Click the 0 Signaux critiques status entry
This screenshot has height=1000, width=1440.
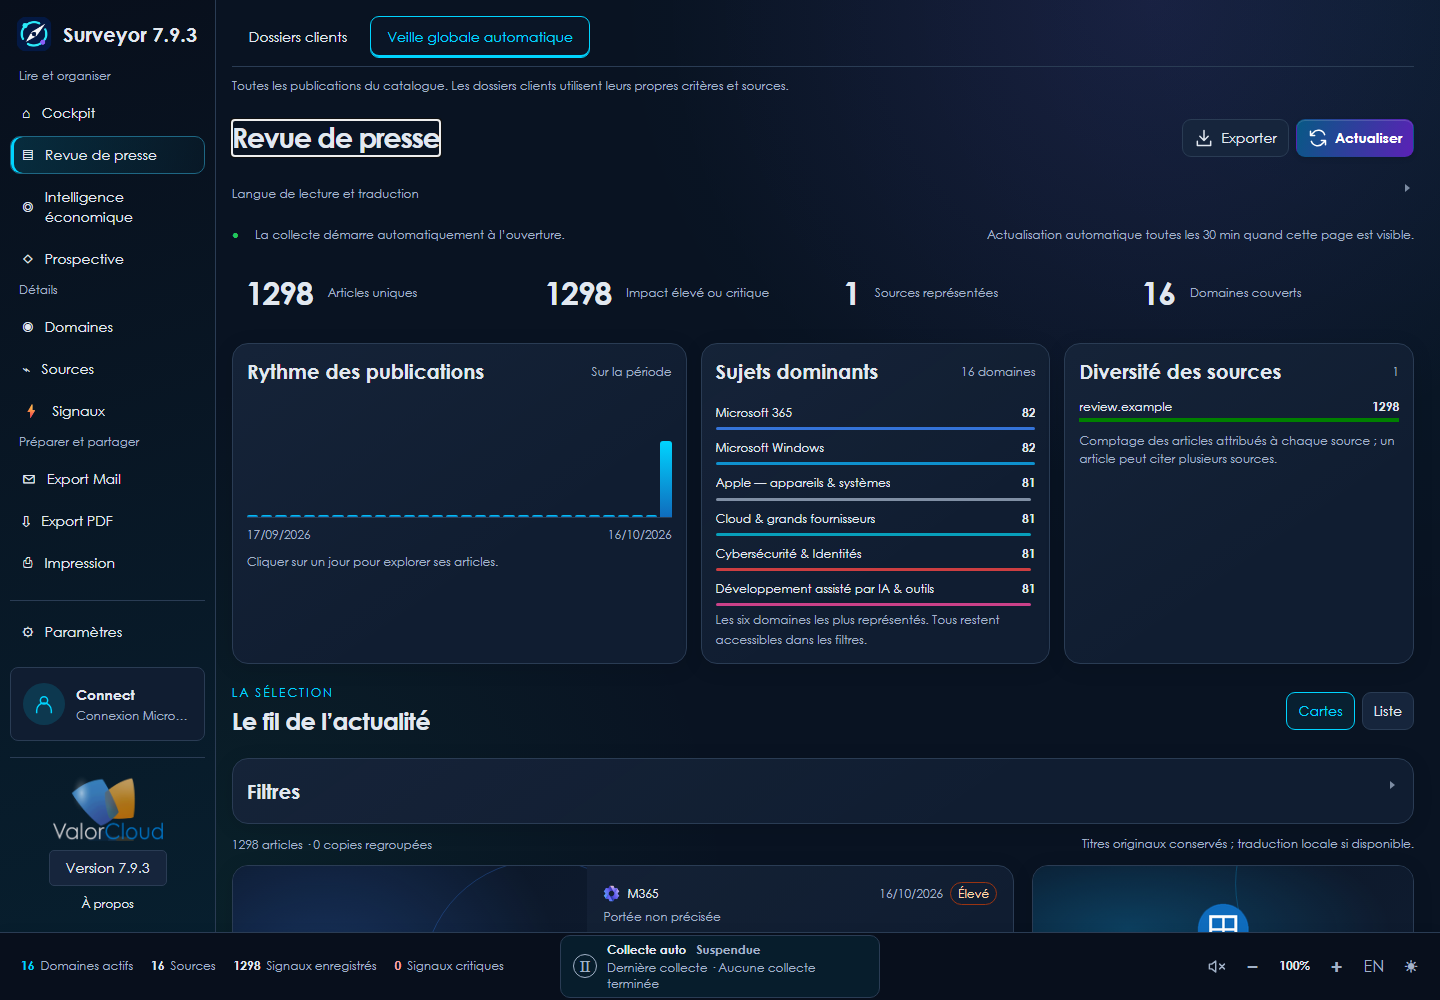click(449, 966)
